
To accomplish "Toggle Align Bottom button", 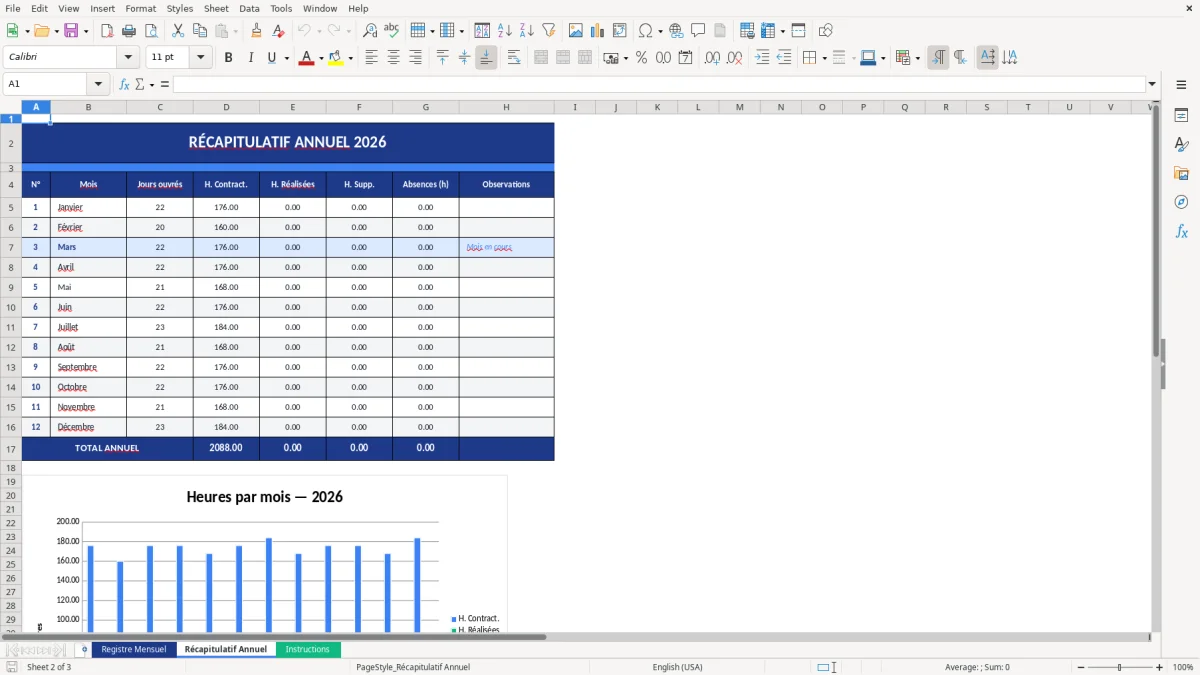I will tap(486, 58).
